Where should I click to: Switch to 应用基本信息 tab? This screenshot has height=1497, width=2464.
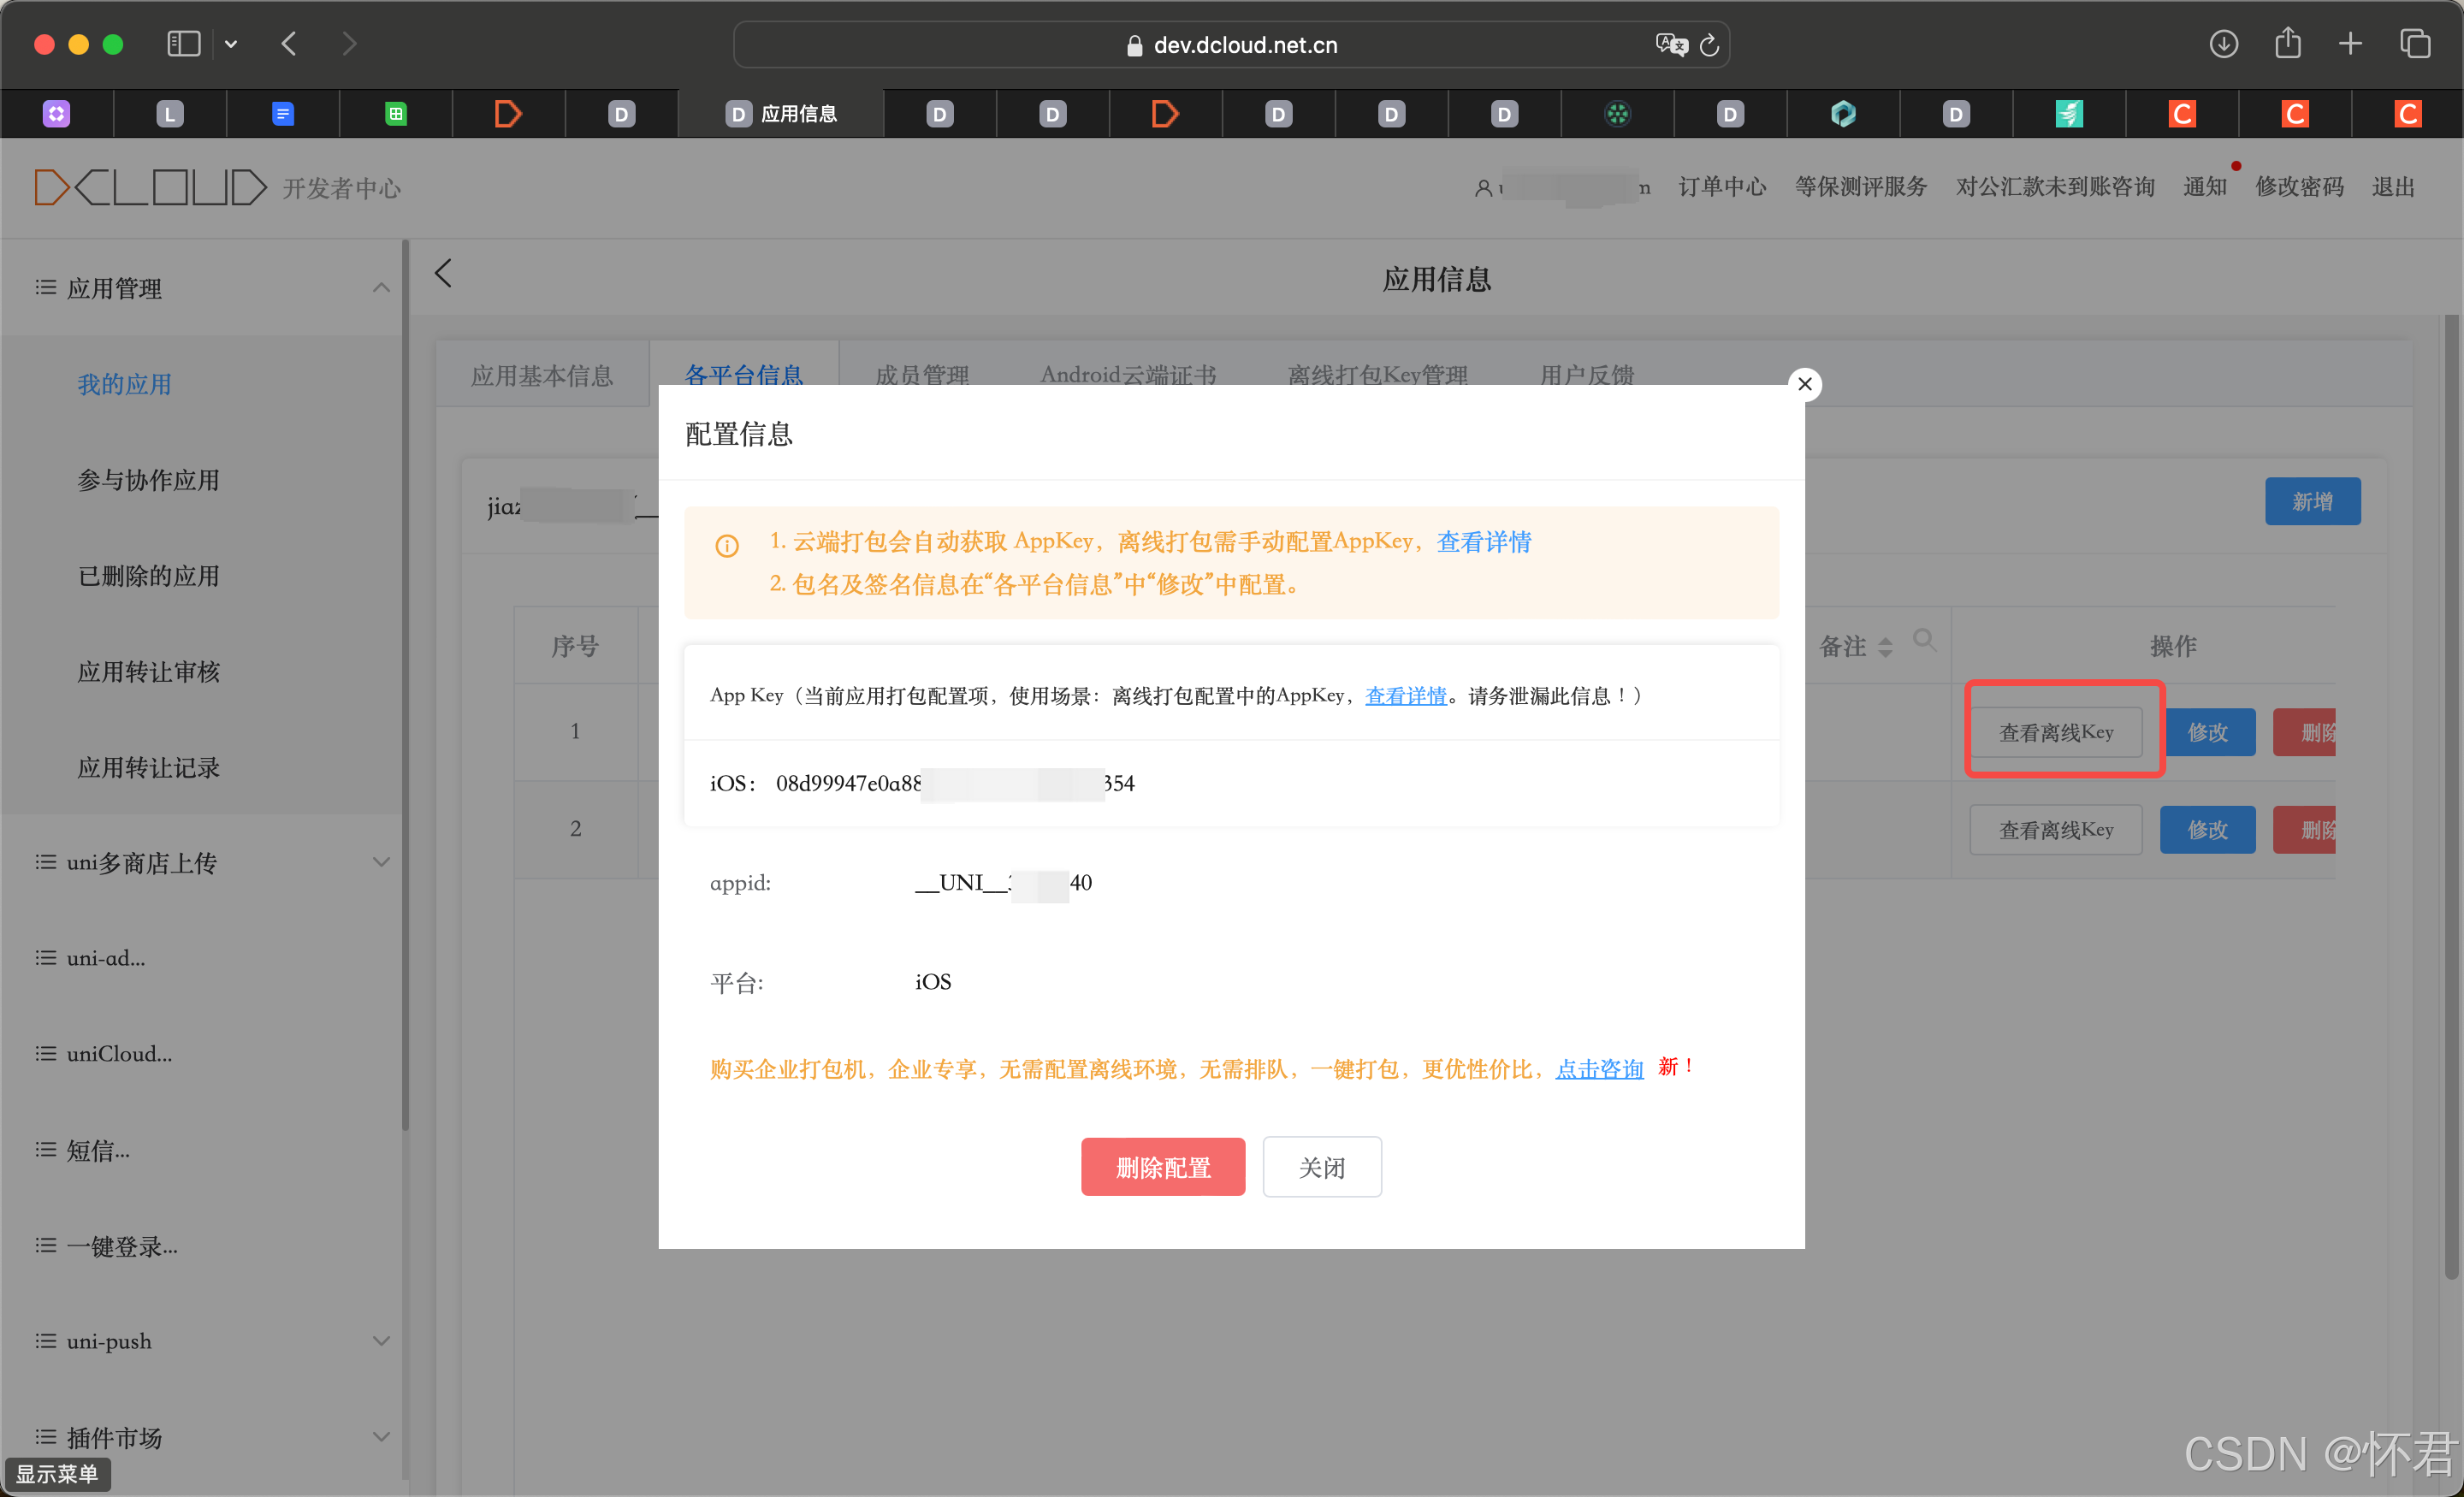(x=542, y=375)
